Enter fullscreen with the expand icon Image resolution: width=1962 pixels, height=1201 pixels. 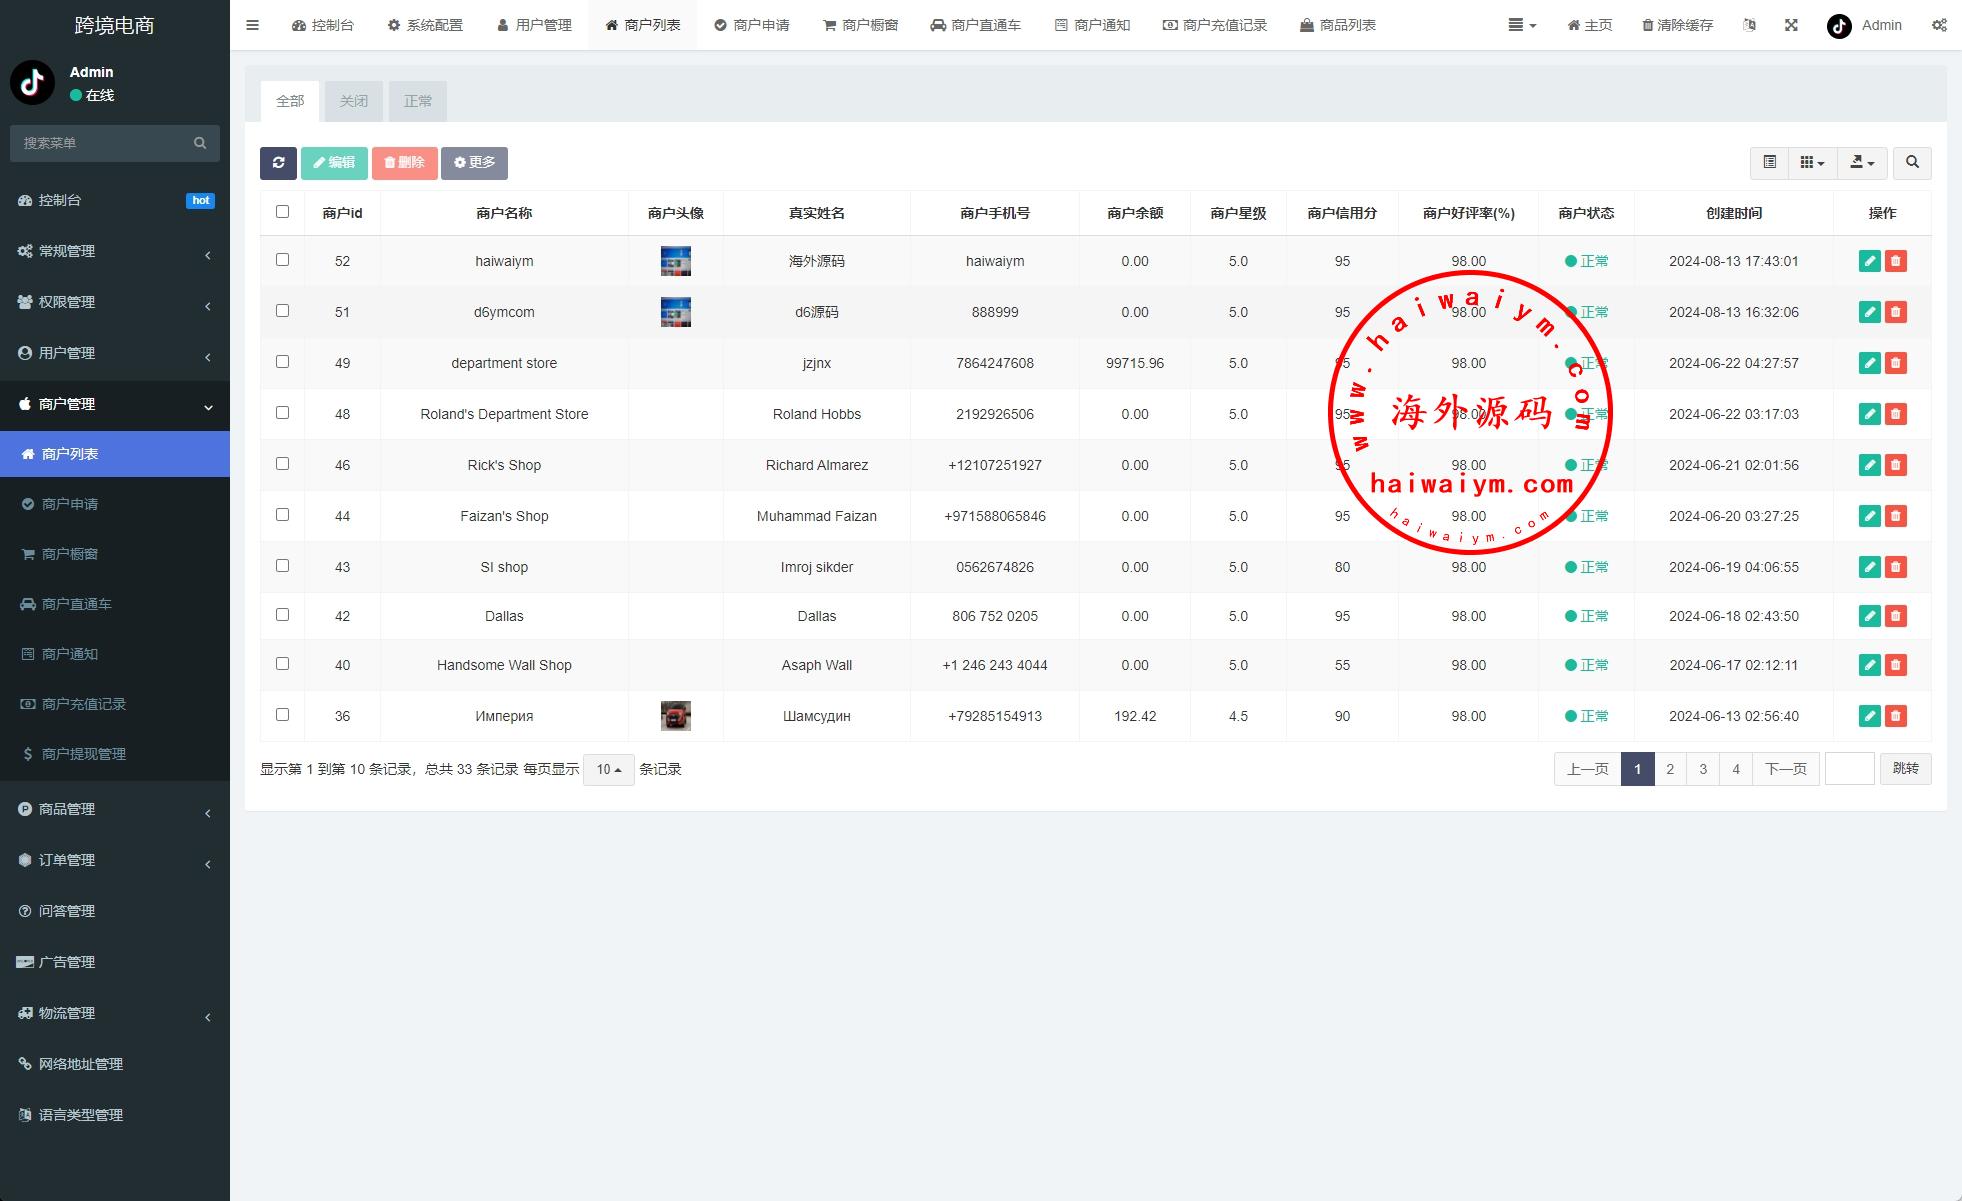coord(1791,25)
